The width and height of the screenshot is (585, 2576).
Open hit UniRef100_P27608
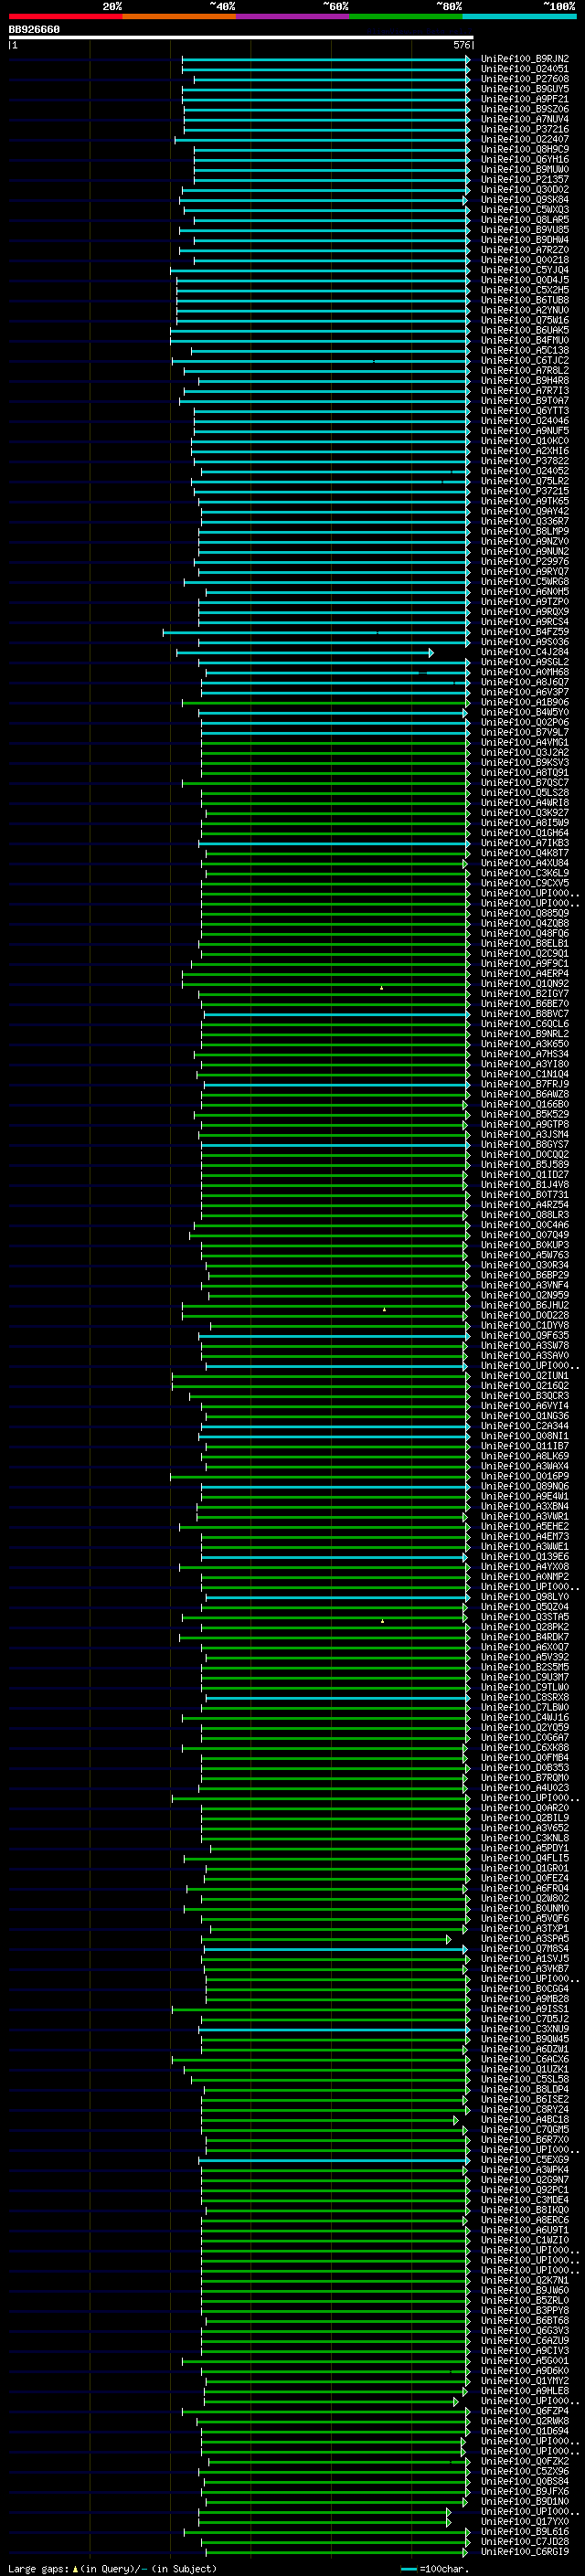coord(525,79)
